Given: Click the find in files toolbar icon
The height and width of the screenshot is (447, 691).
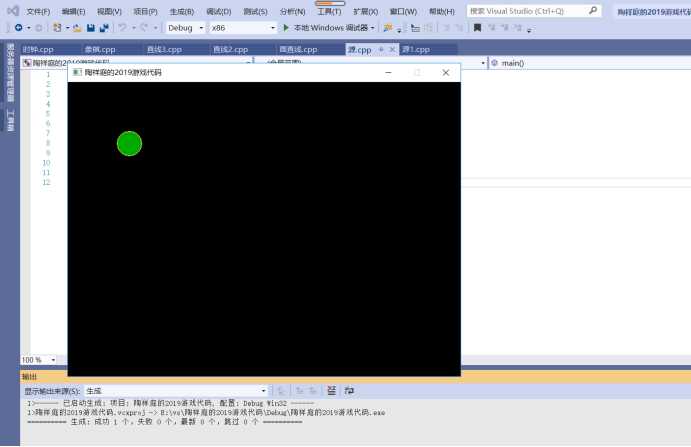Looking at the screenshot, I should coord(388,28).
